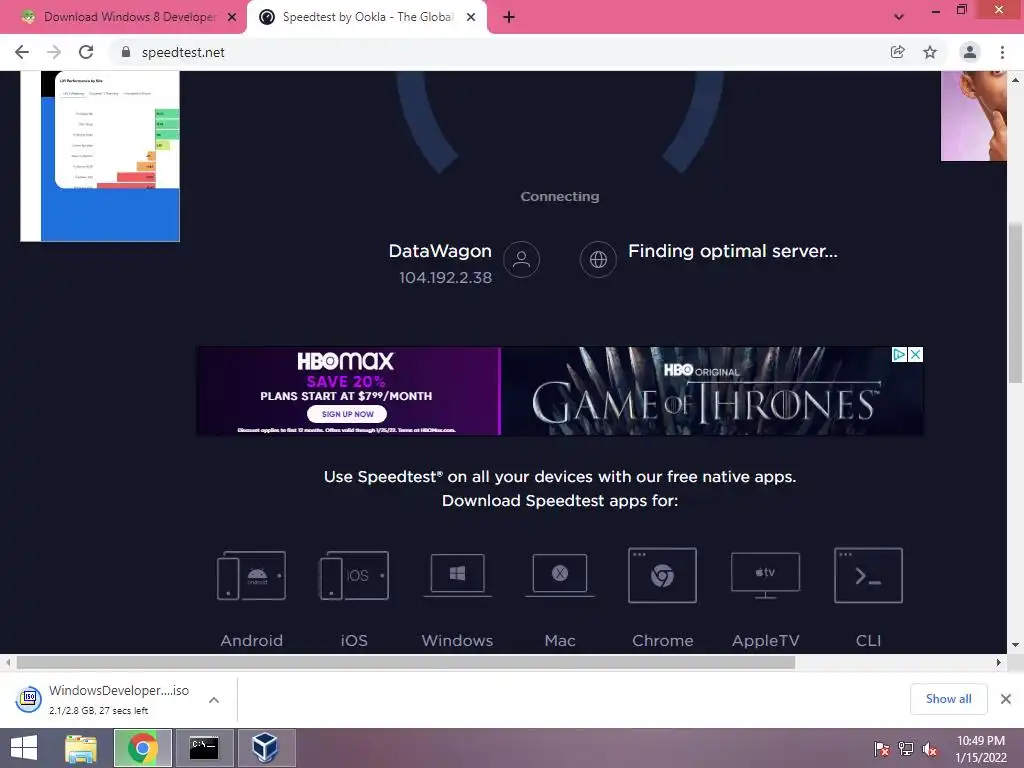Close the Speedtest by Ookla tab
The width and height of the screenshot is (1024, 768).
coord(471,17)
